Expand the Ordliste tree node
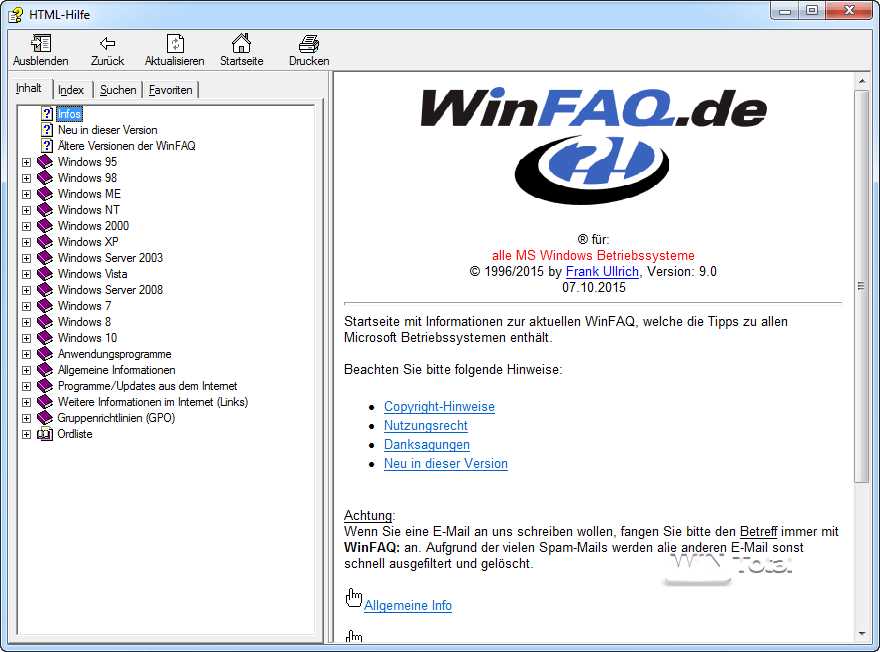The width and height of the screenshot is (880, 652). click(26, 434)
